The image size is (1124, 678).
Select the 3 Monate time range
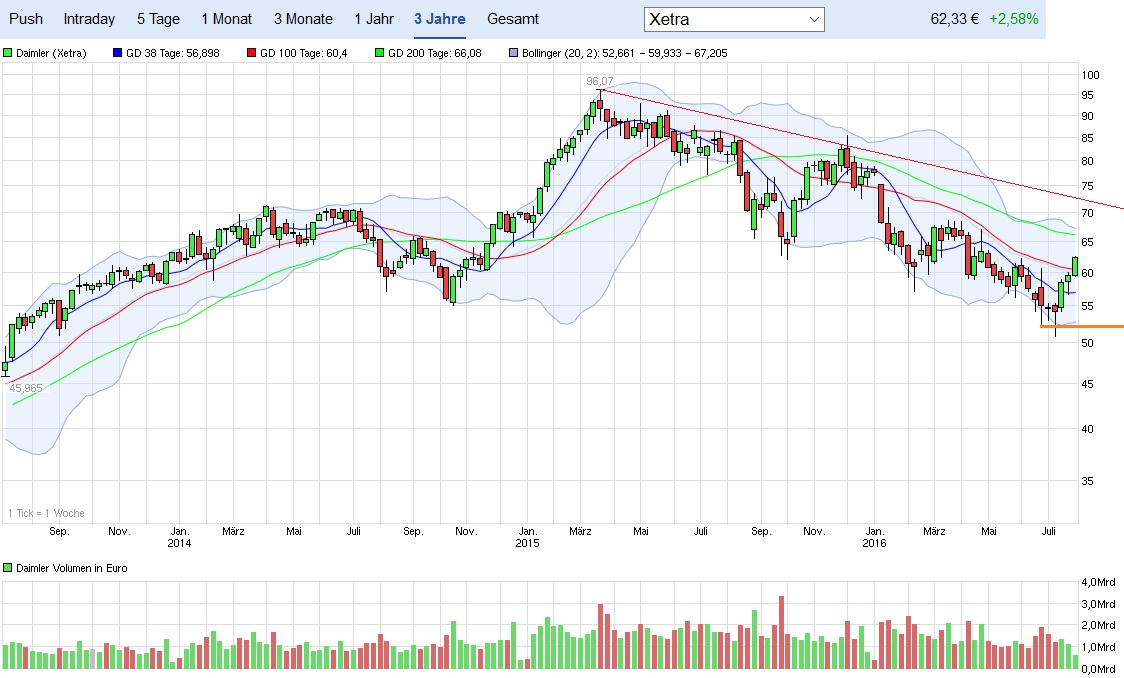point(303,19)
